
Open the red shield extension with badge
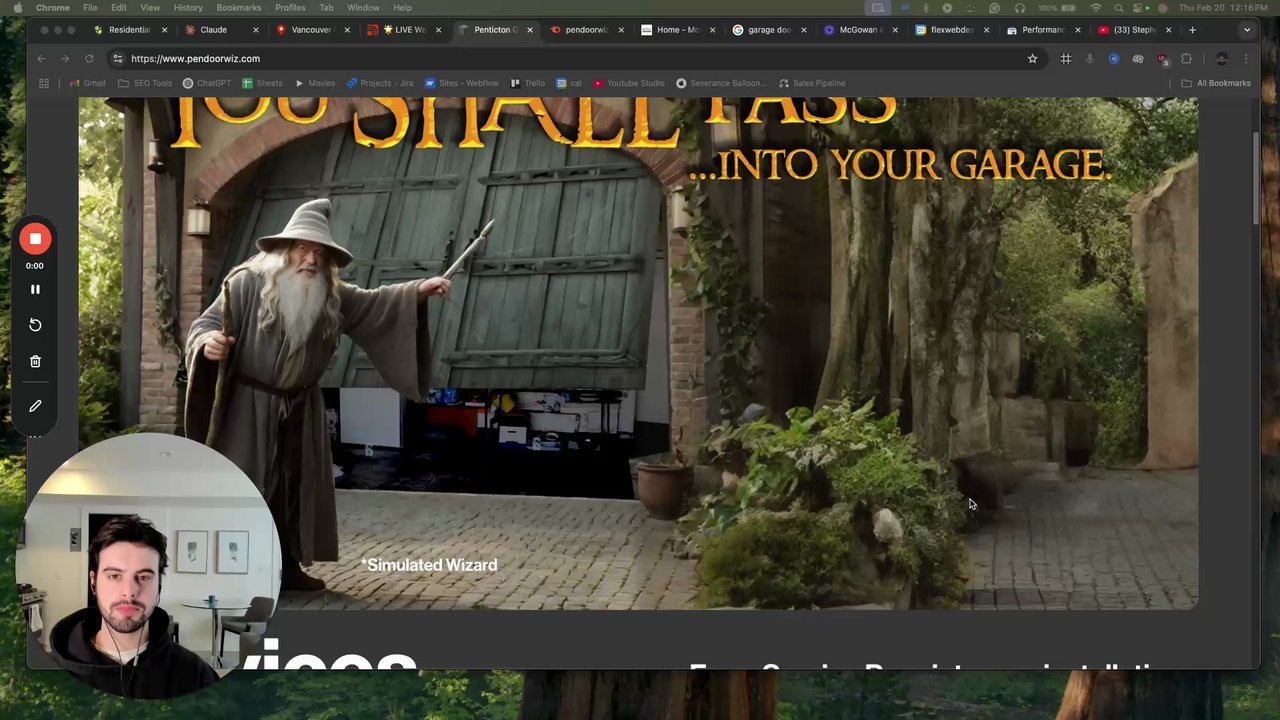point(1162,59)
